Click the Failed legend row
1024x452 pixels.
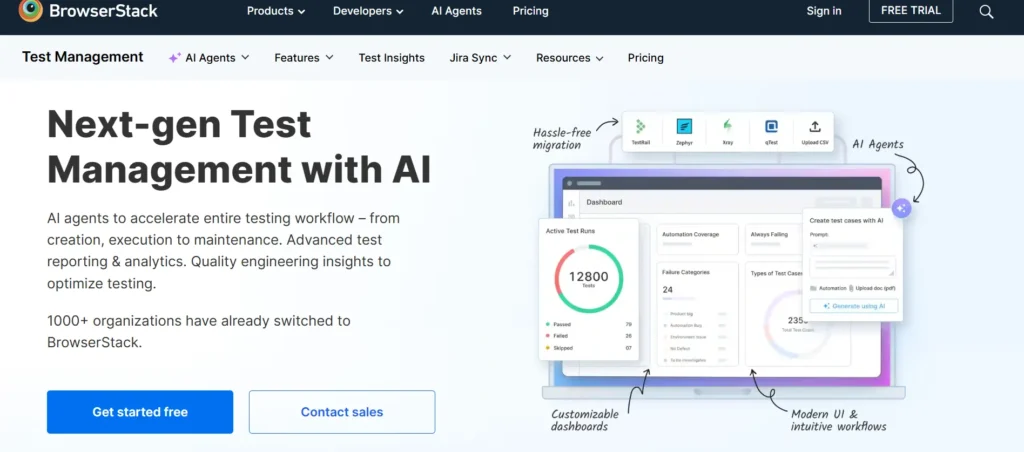589,336
